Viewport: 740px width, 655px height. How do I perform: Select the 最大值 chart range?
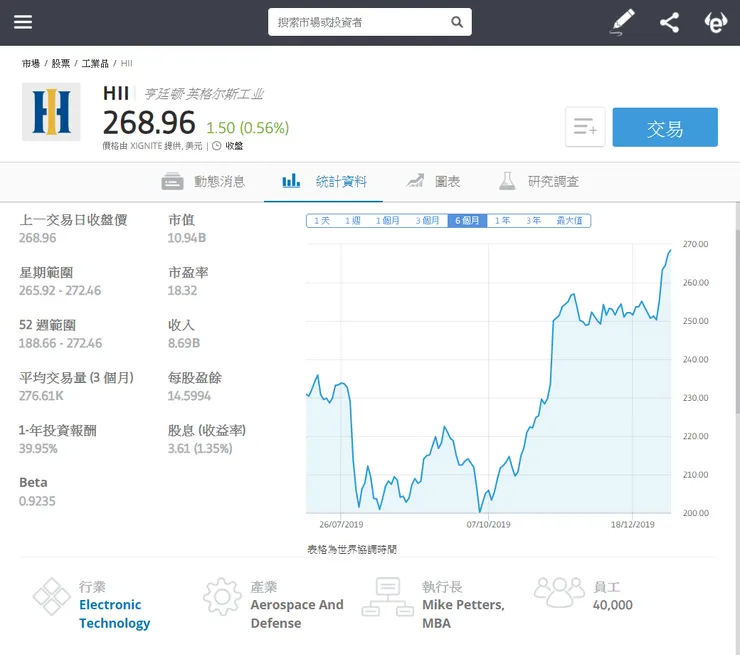point(569,220)
